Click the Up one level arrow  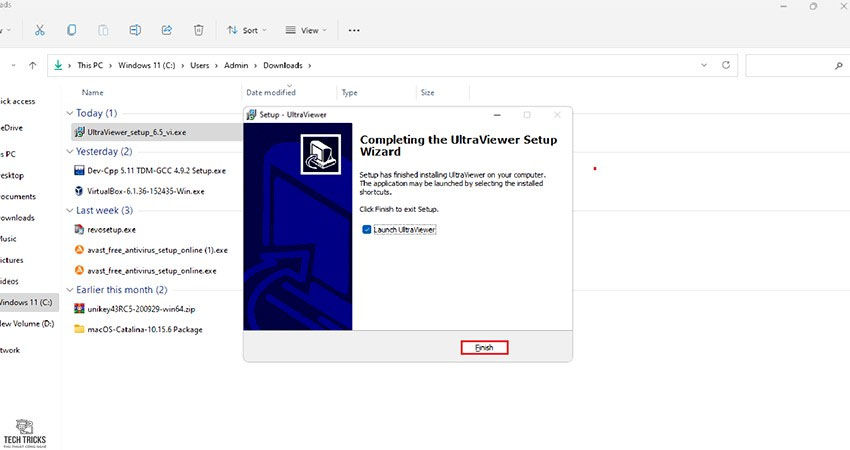tap(33, 66)
